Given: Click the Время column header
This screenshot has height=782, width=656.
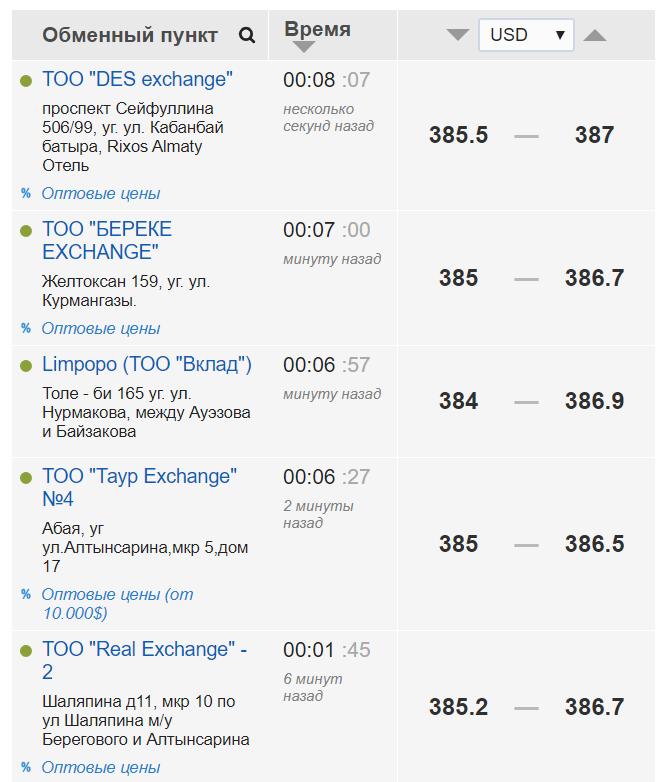Looking at the screenshot, I should 317,29.
